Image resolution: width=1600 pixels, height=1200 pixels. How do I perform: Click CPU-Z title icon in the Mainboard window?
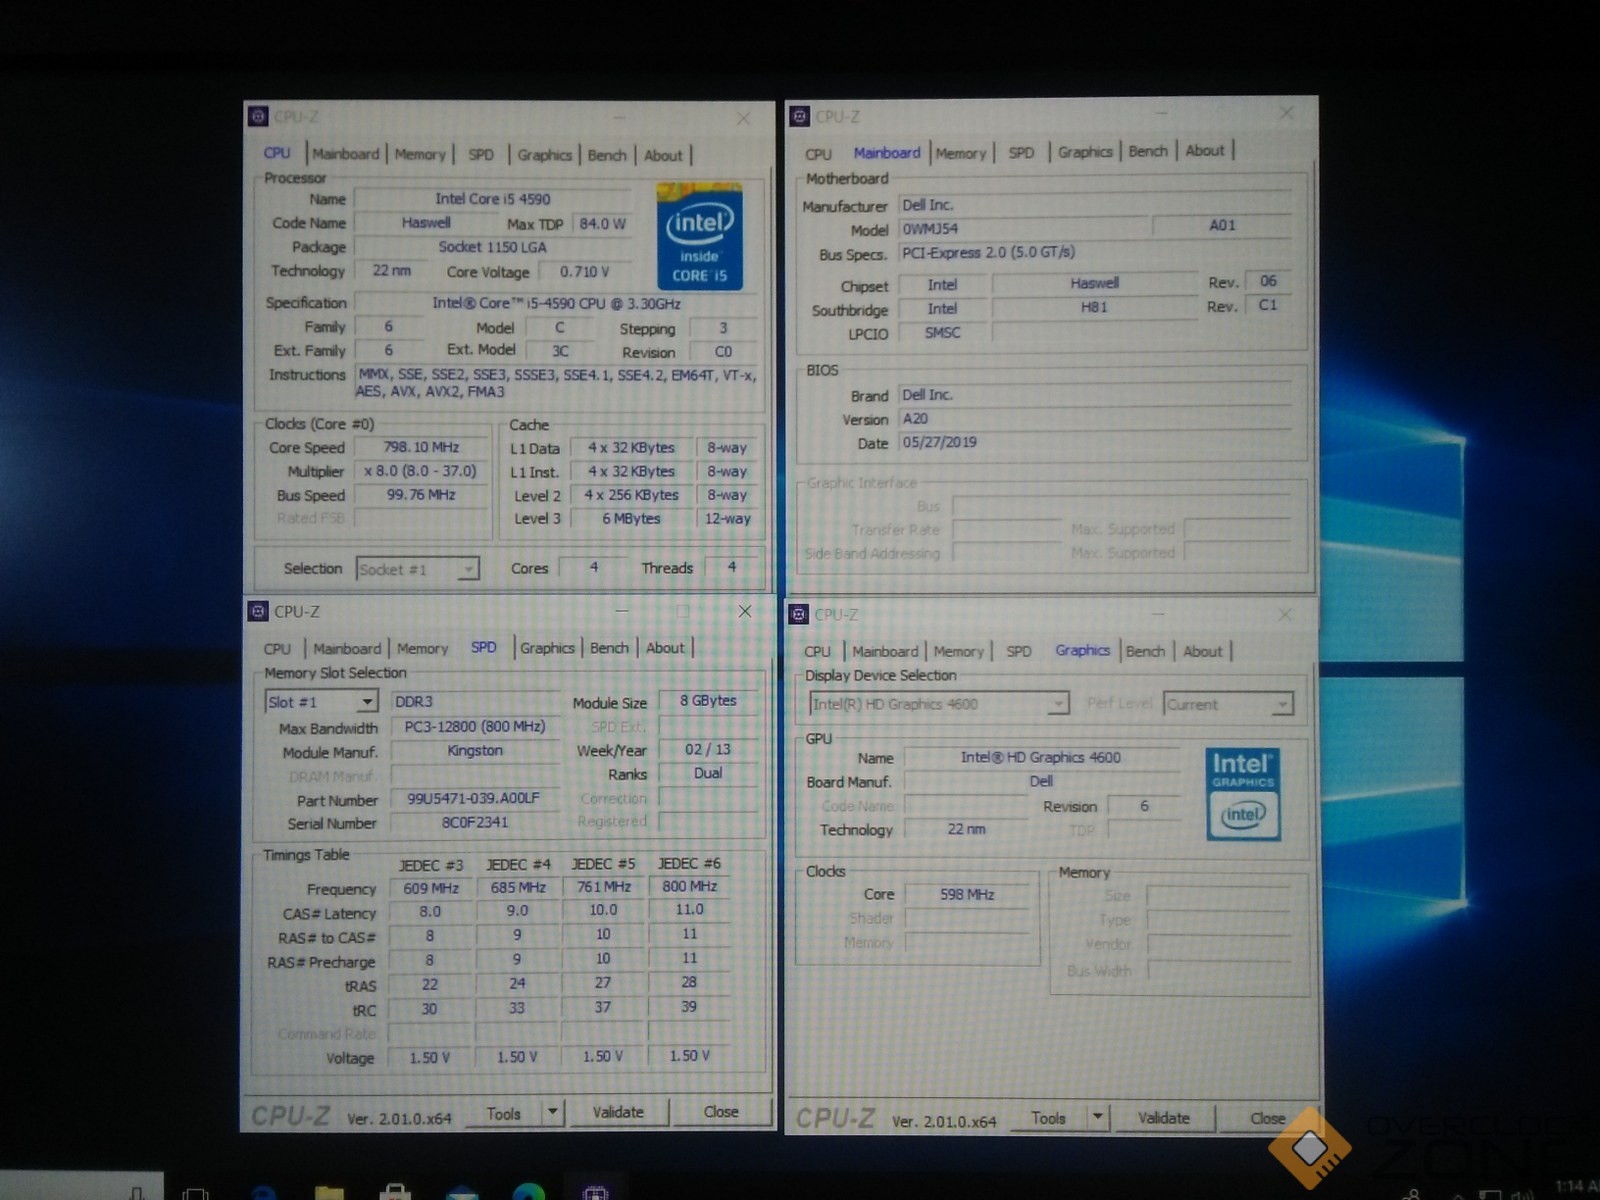pos(799,117)
